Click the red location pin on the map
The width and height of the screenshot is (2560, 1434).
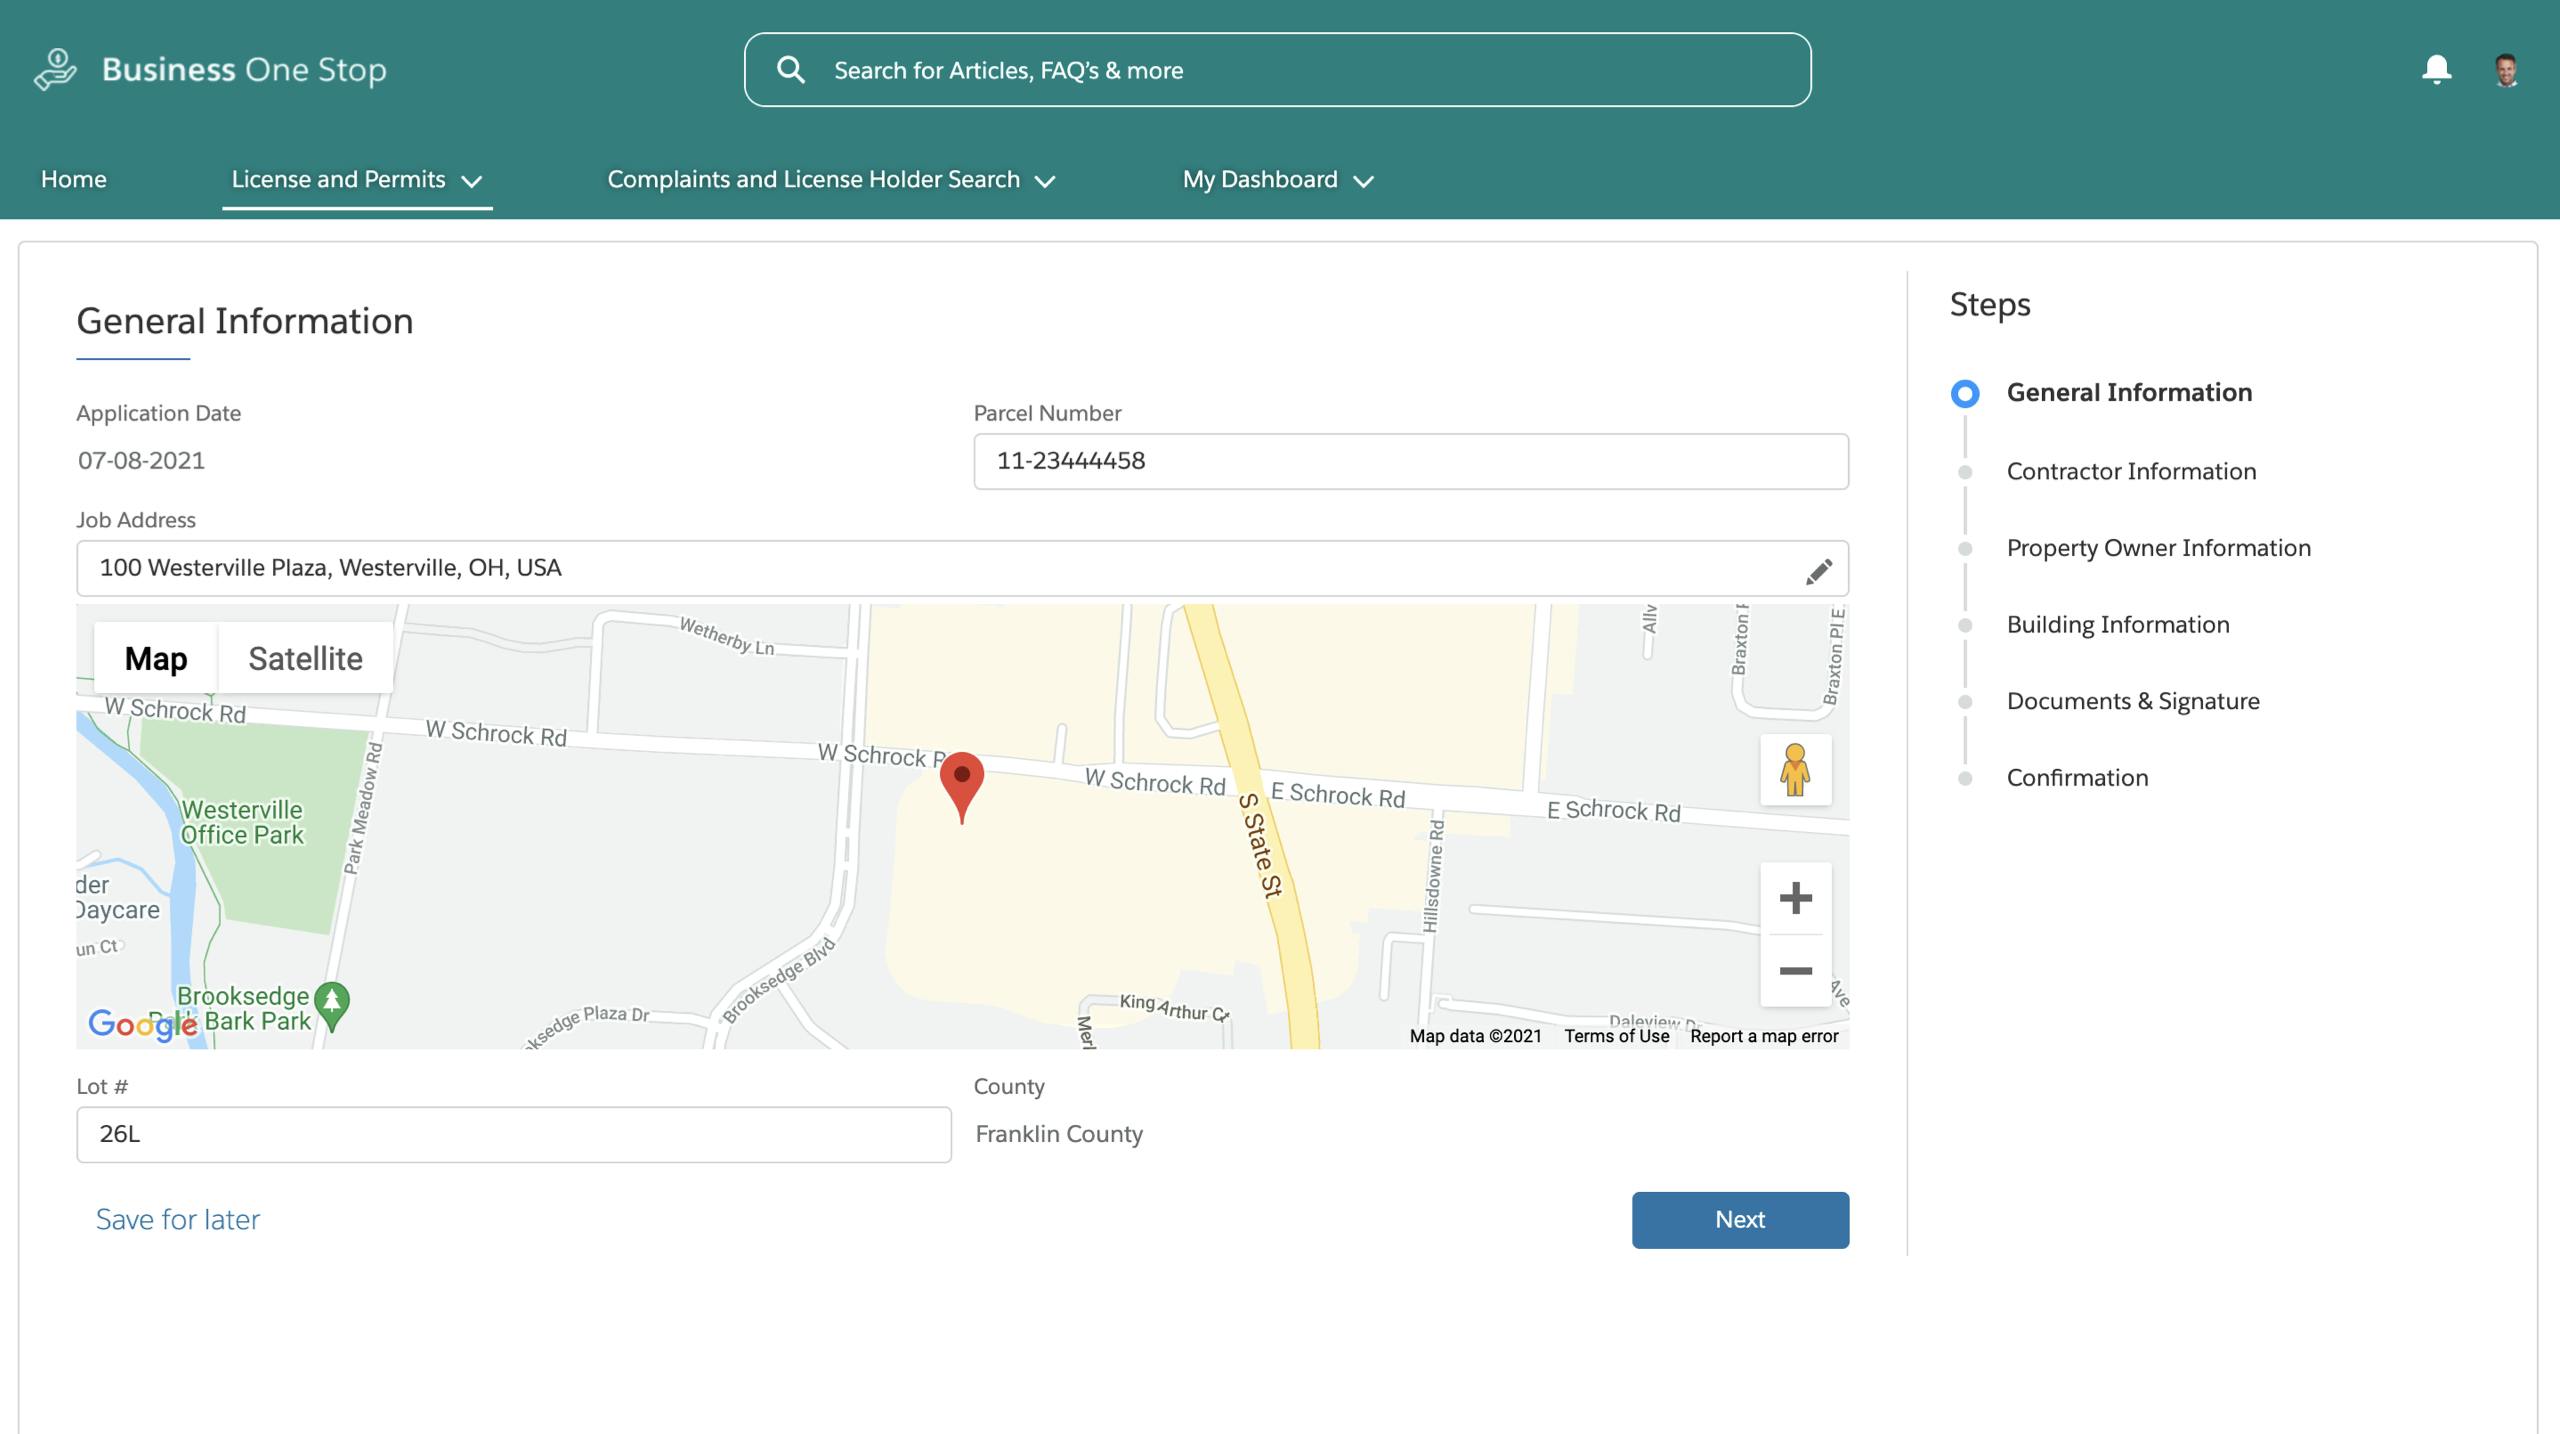962,782
